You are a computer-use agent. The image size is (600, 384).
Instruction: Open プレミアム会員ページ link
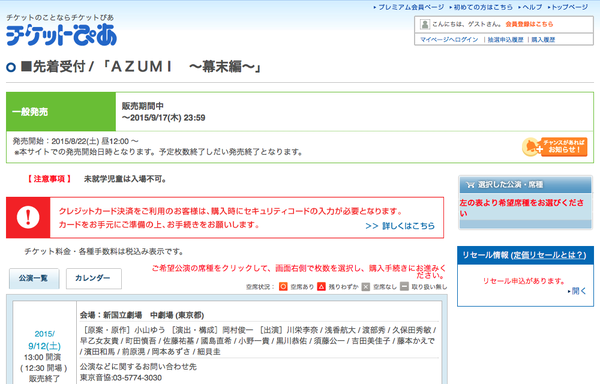point(411,7)
